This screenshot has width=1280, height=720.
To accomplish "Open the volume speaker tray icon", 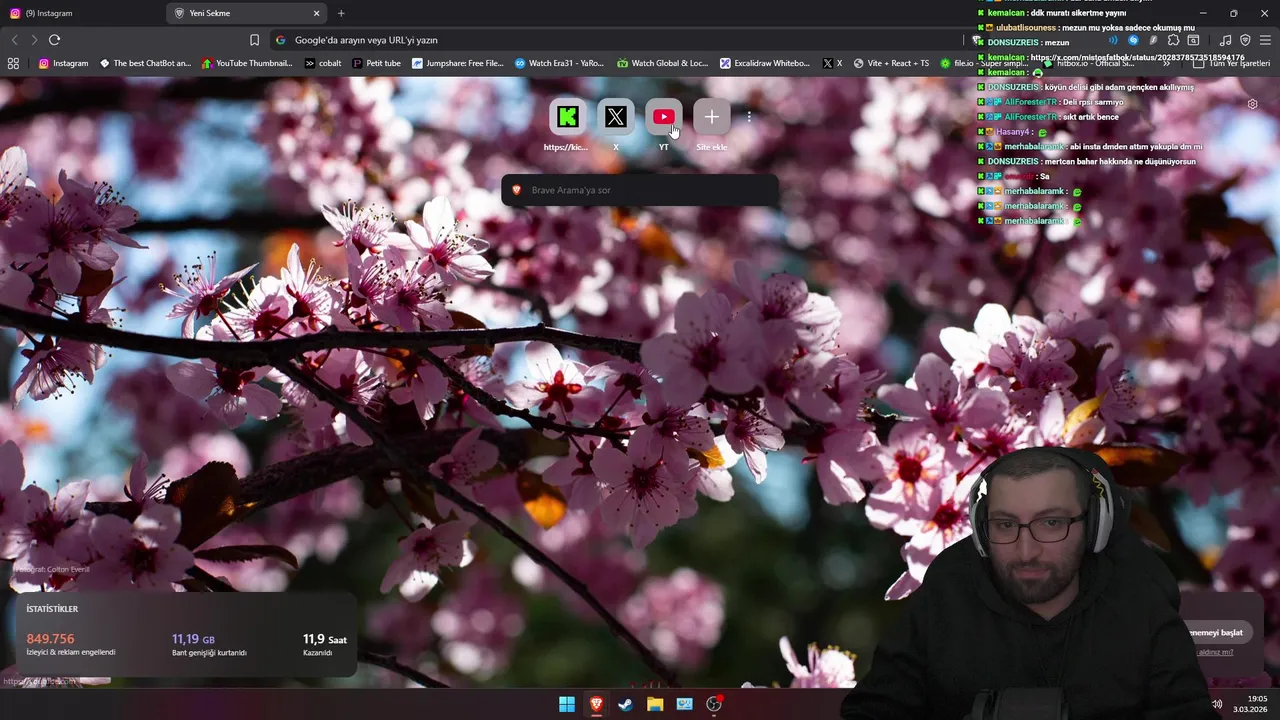I will pyautogui.click(x=1217, y=704).
